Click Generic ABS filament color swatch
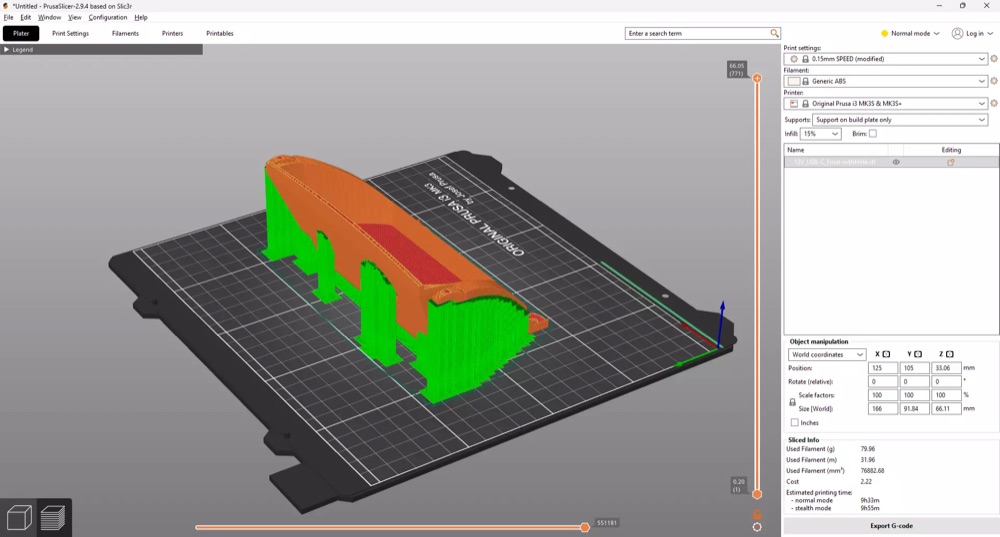 794,81
